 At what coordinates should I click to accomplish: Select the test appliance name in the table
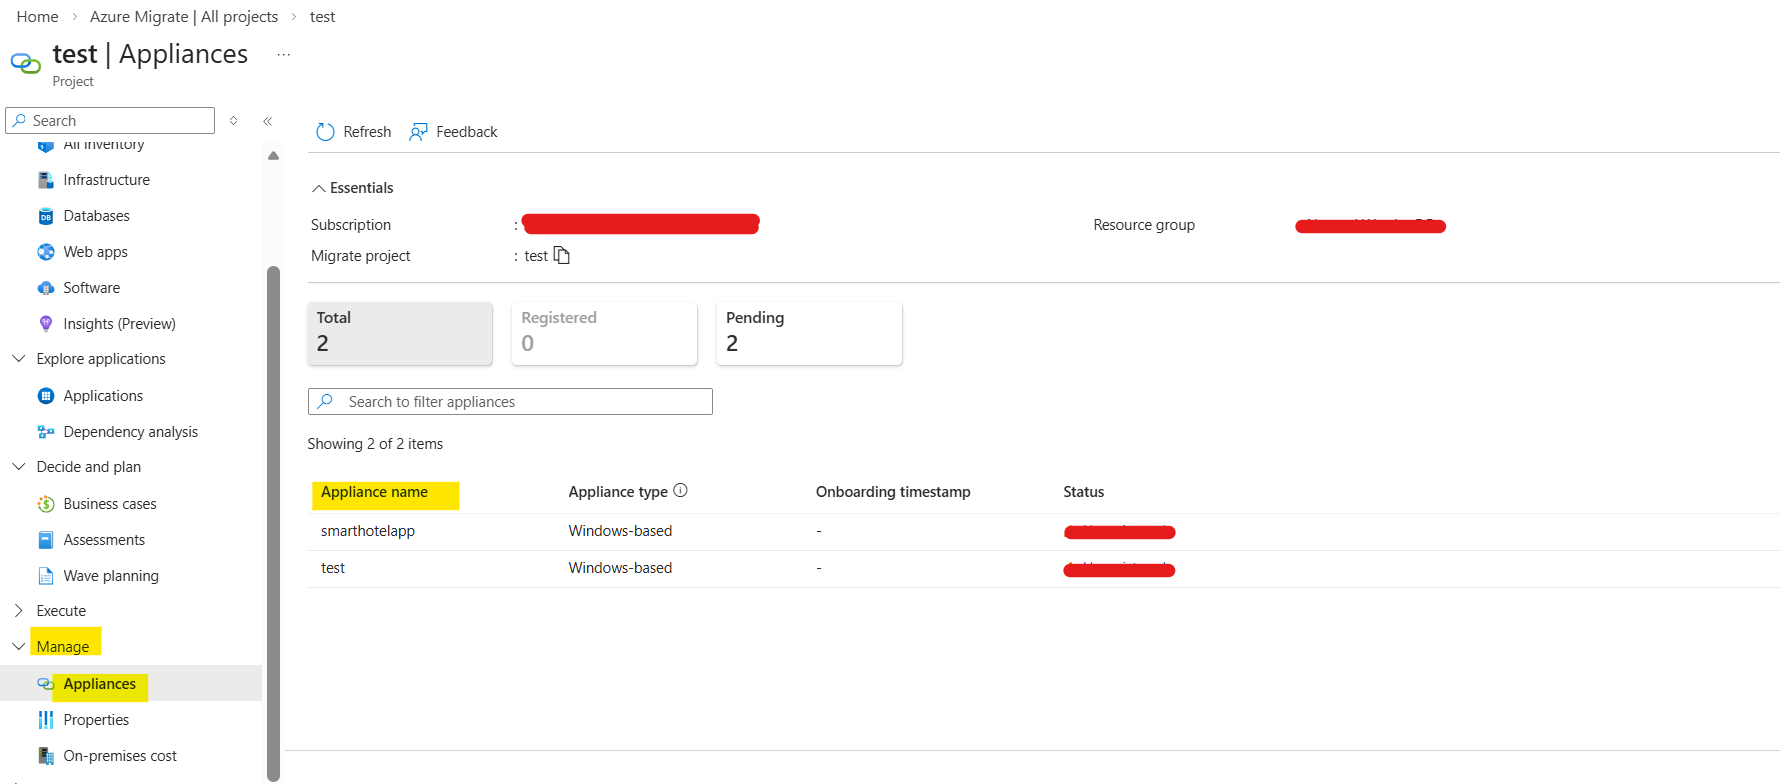pyautogui.click(x=333, y=568)
